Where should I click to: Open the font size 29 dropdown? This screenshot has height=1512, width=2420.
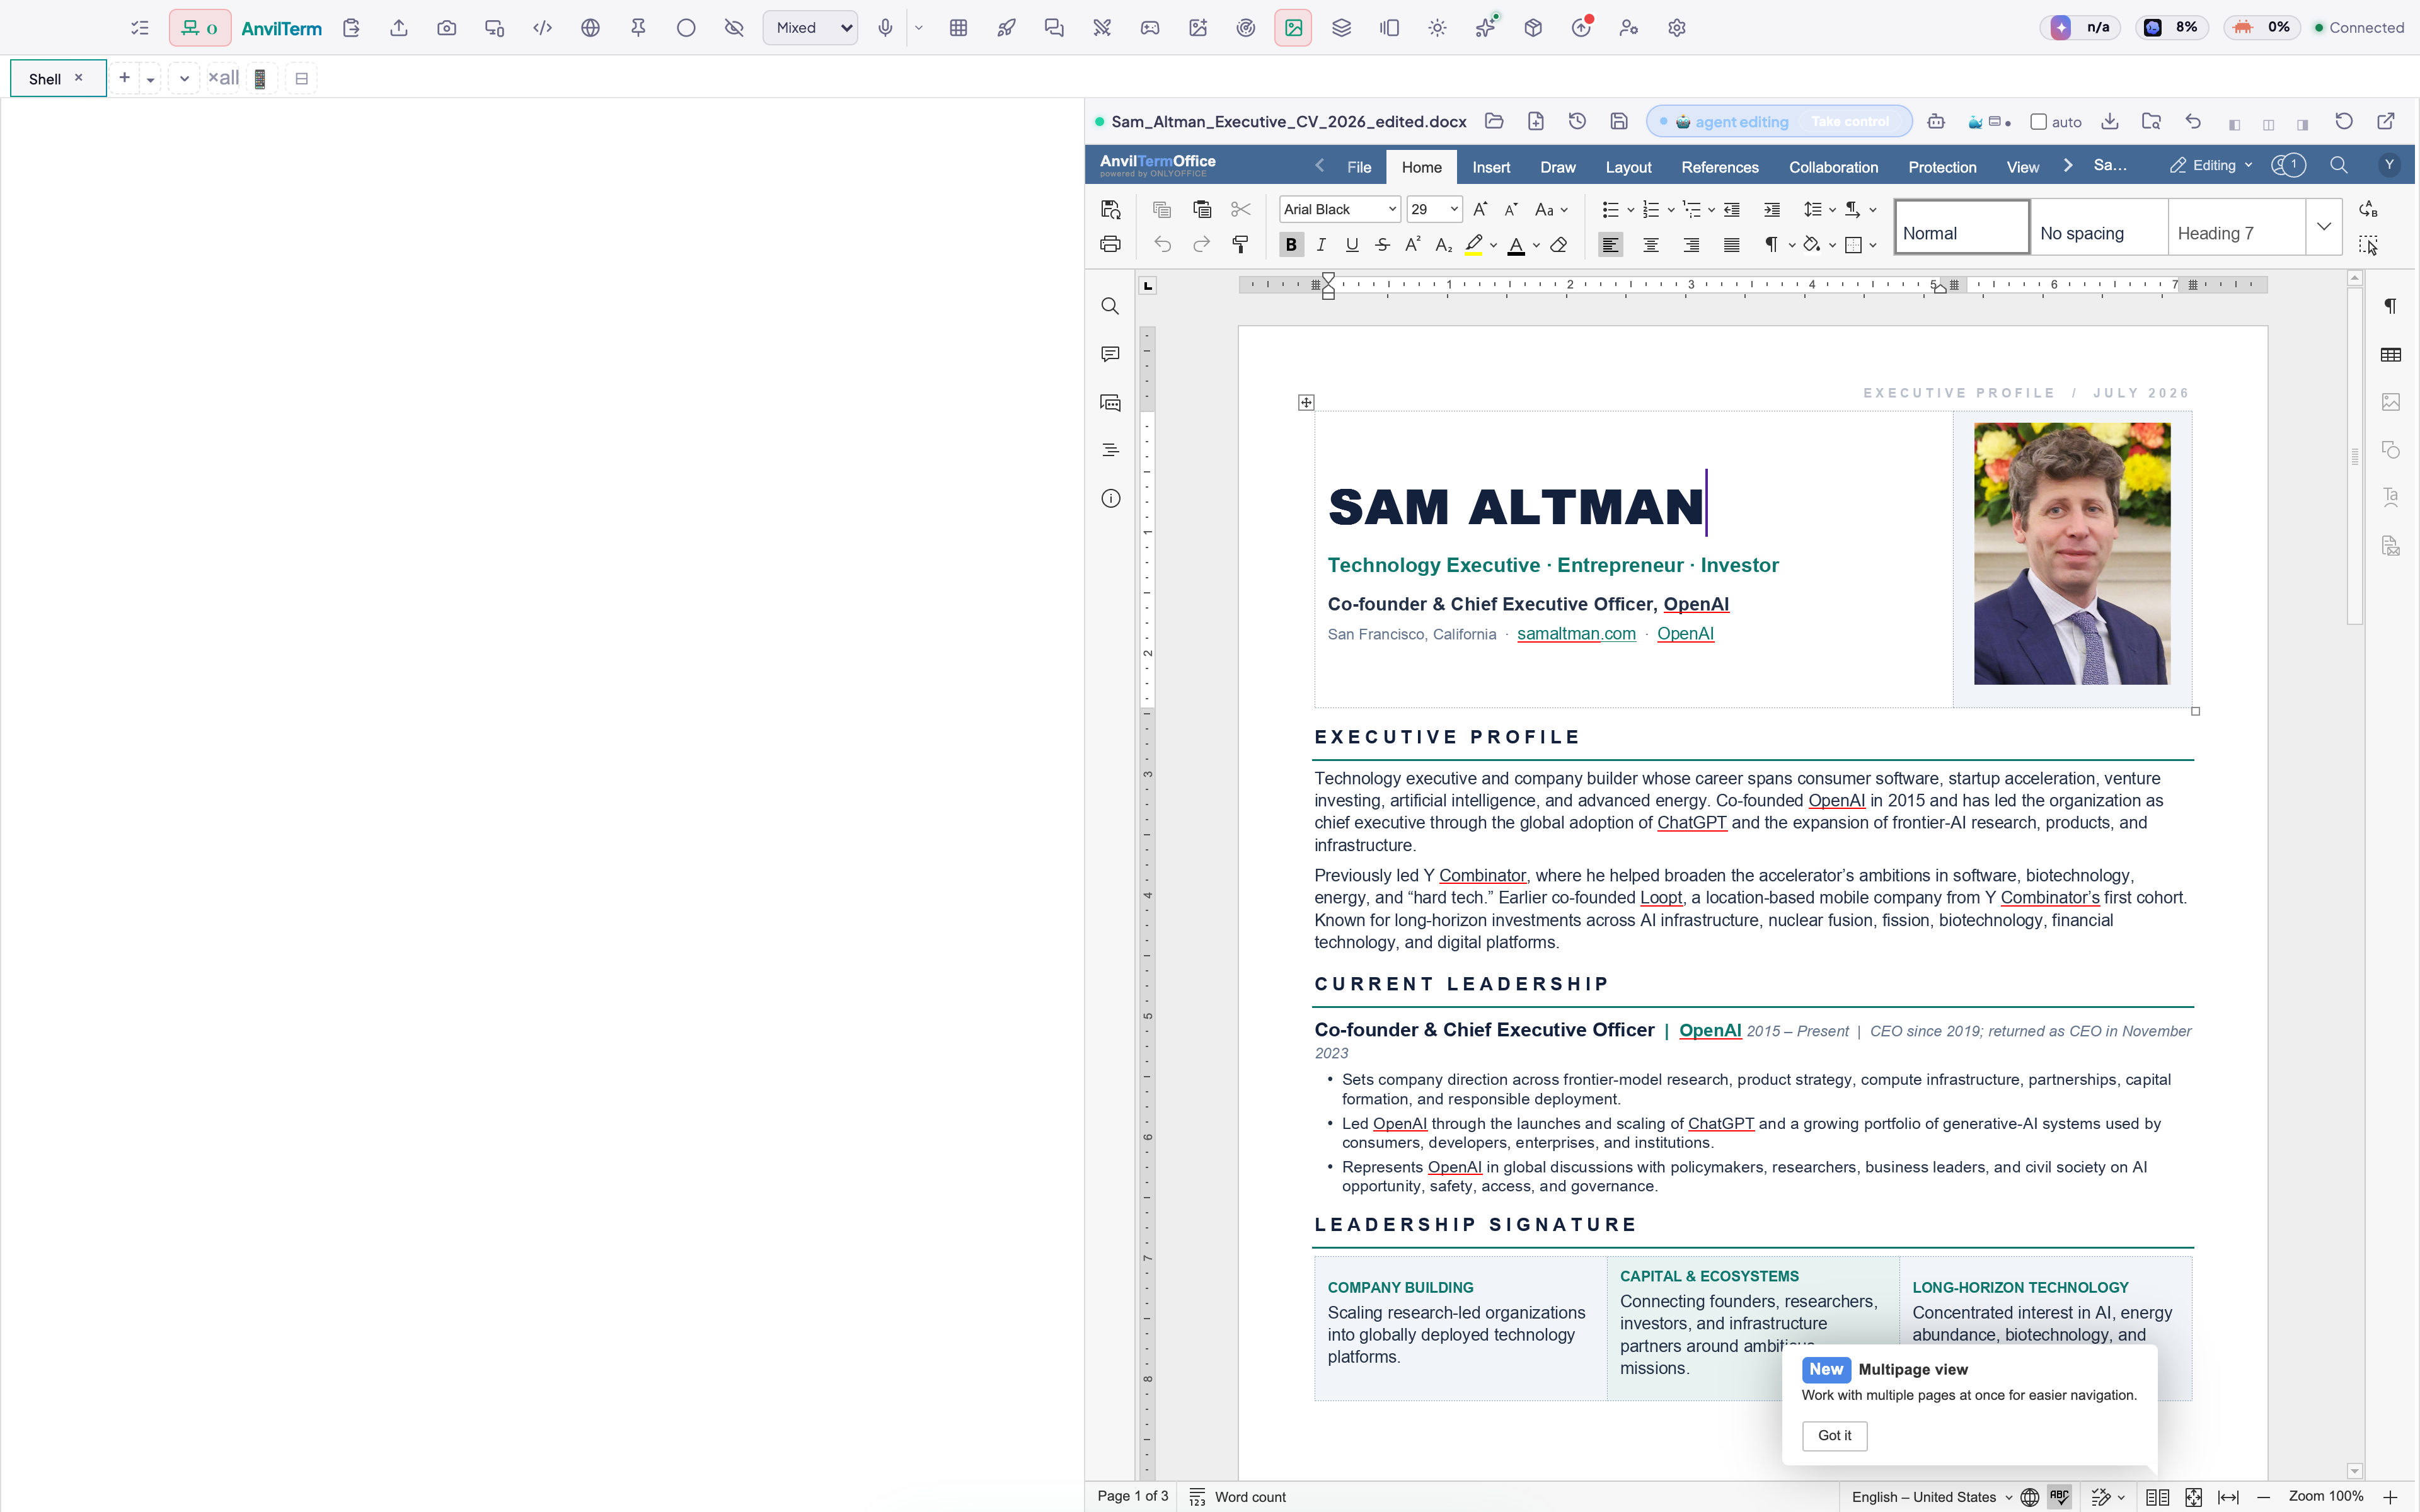(1454, 209)
